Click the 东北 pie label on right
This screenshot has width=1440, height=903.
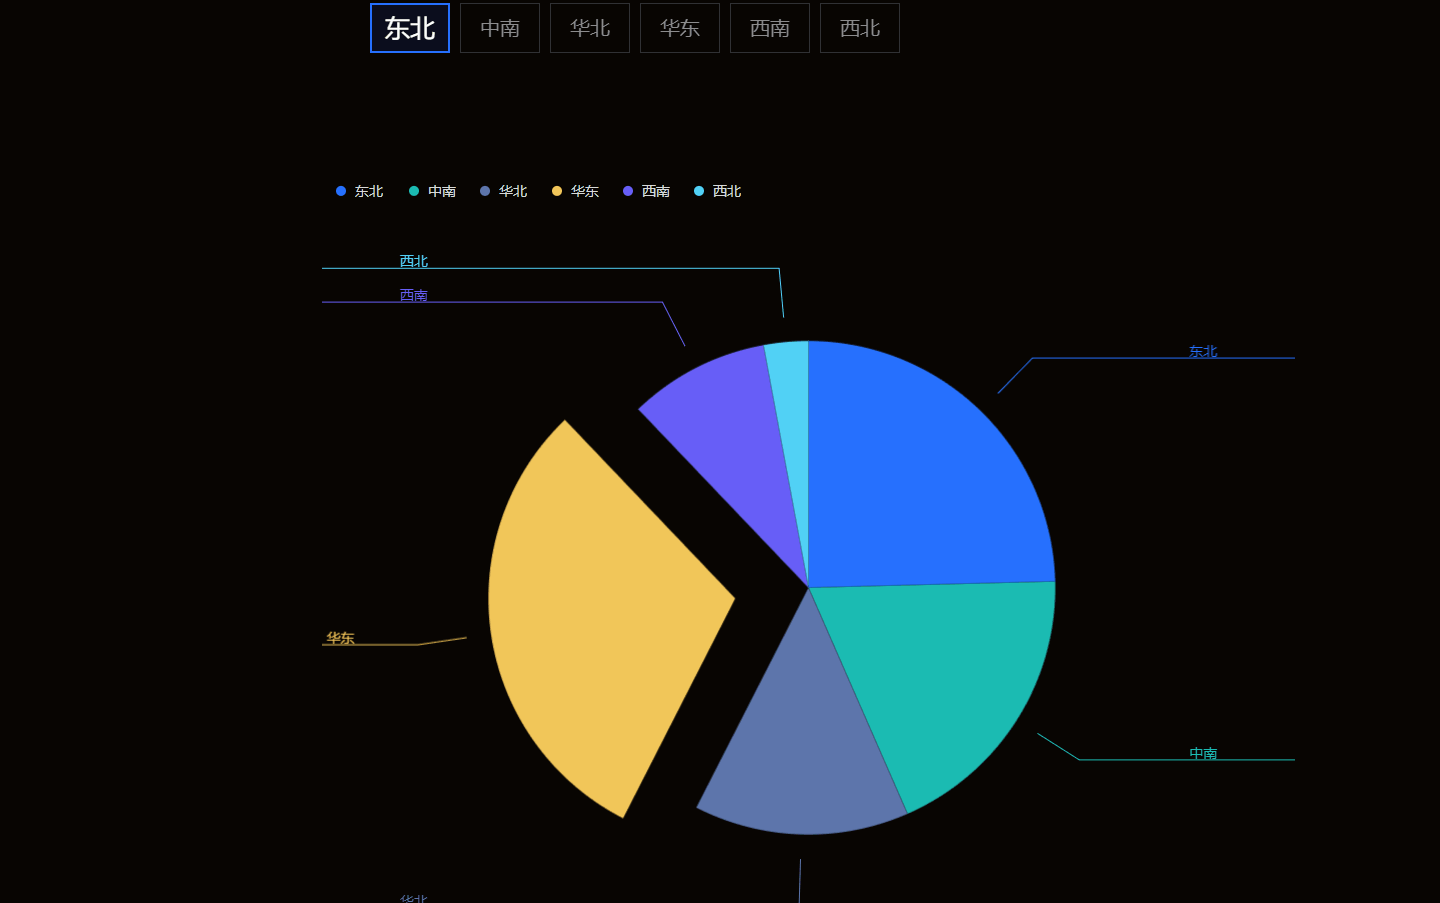pos(1202,351)
